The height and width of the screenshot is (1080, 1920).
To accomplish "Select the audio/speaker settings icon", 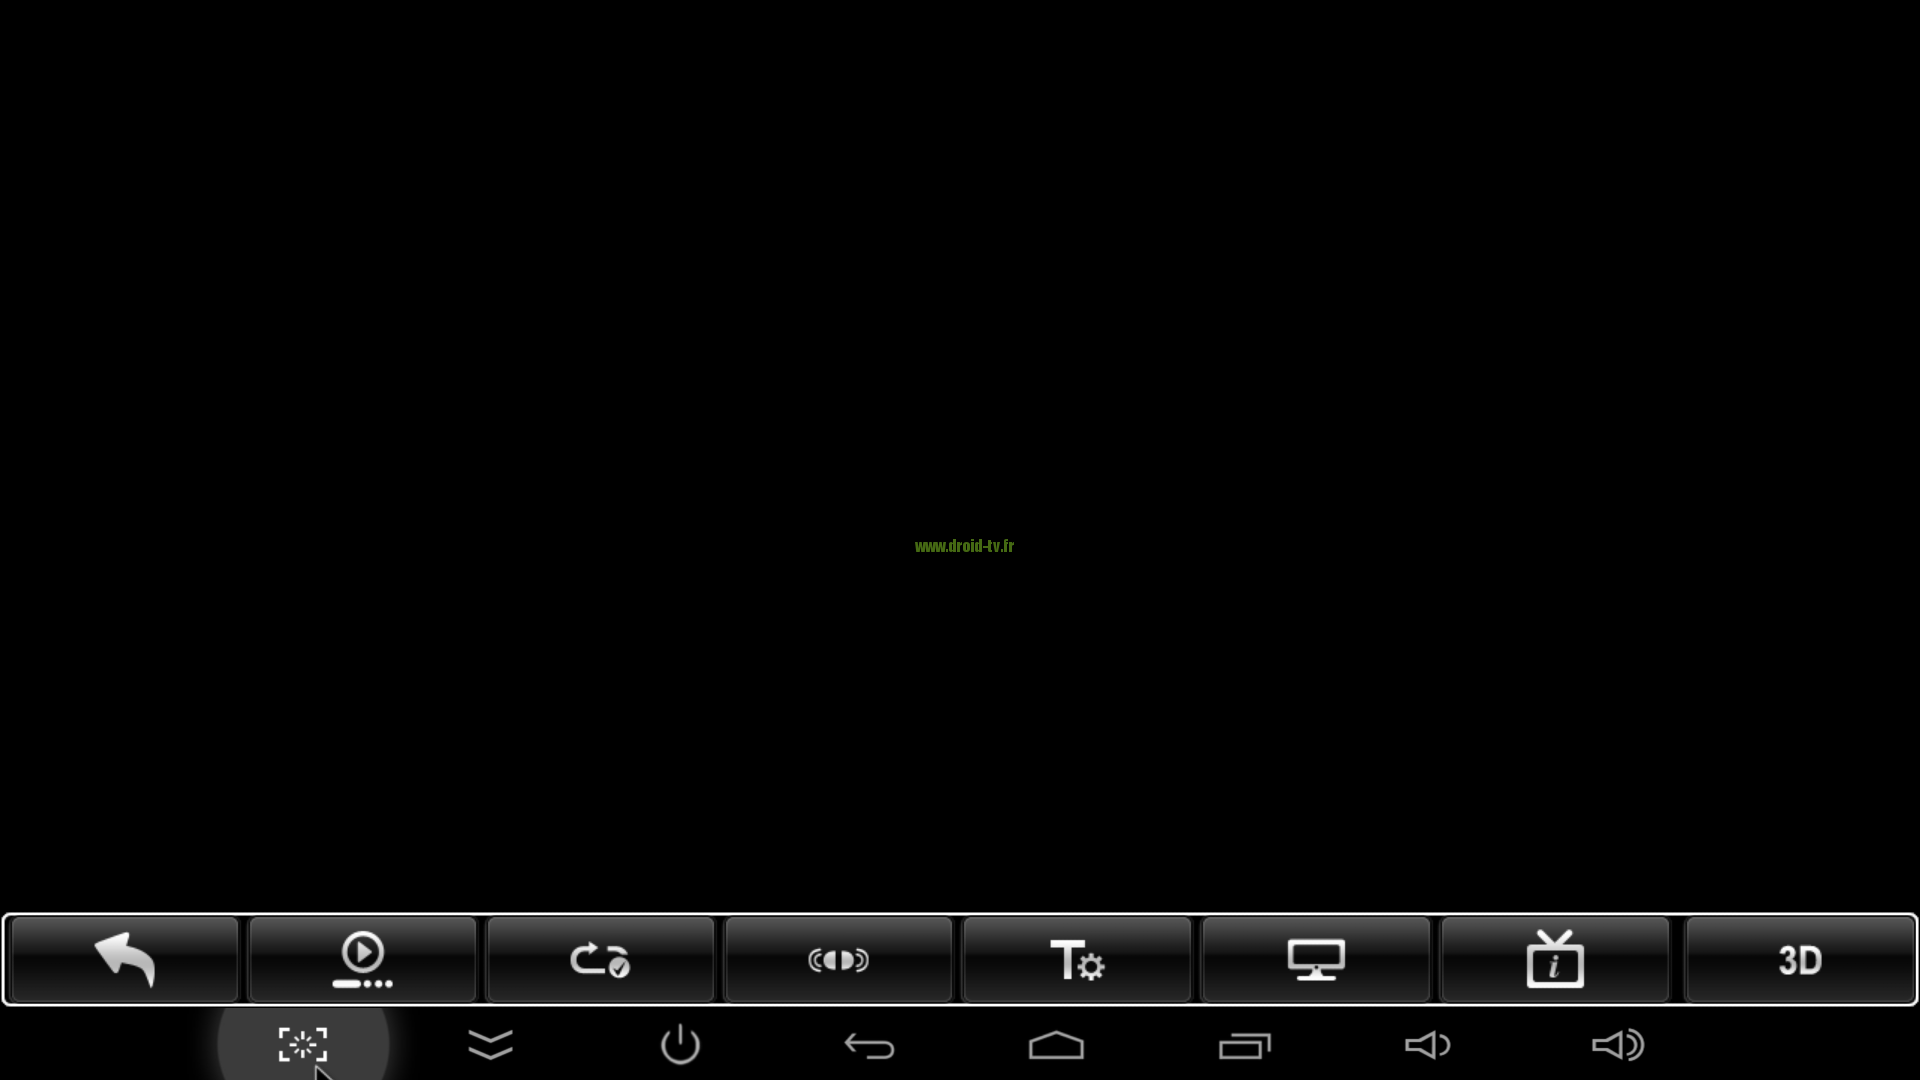I will (839, 959).
